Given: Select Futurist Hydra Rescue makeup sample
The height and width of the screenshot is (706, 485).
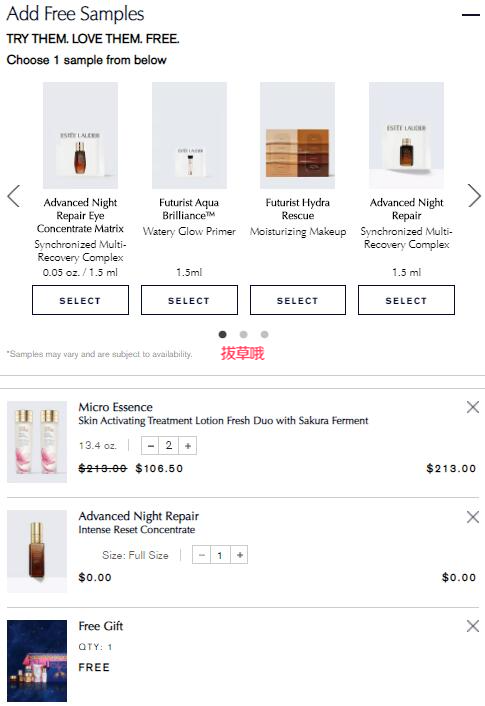Looking at the screenshot, I should point(298,300).
